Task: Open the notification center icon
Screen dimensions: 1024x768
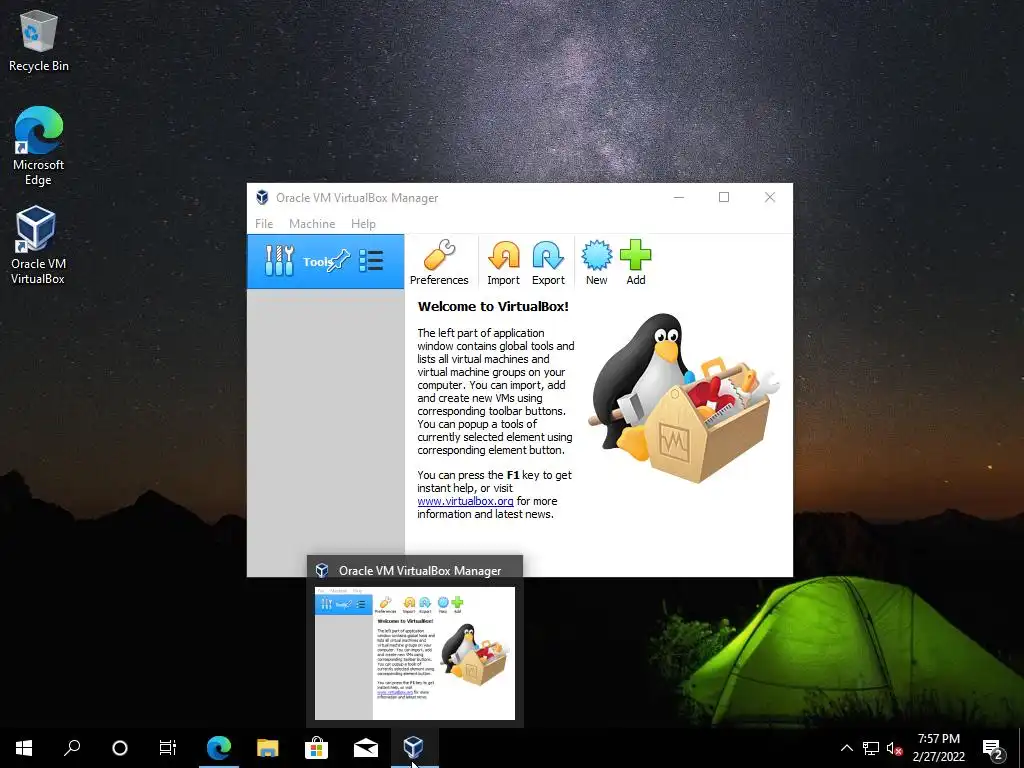Action: 993,748
